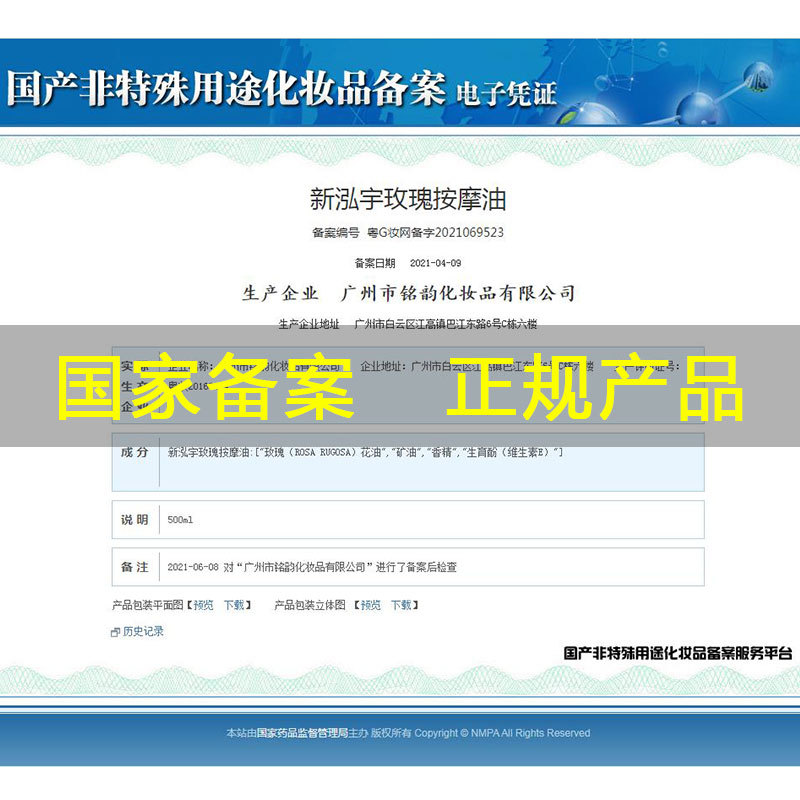Click the 国产非特殊用途化妆品备案服务平台 platform name

coord(678,653)
